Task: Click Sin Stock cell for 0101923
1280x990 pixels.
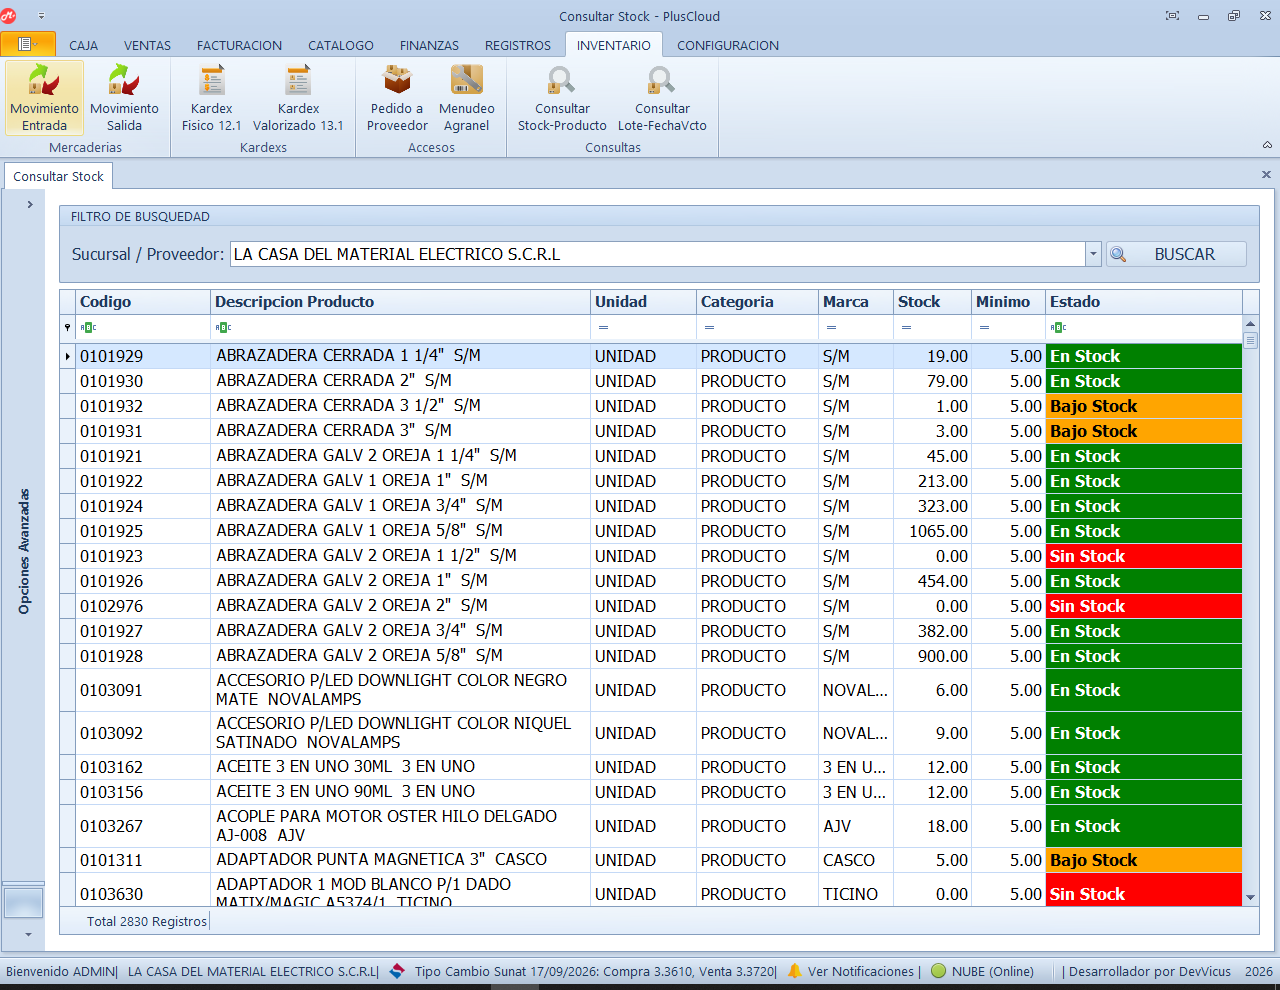Action: (x=1144, y=556)
